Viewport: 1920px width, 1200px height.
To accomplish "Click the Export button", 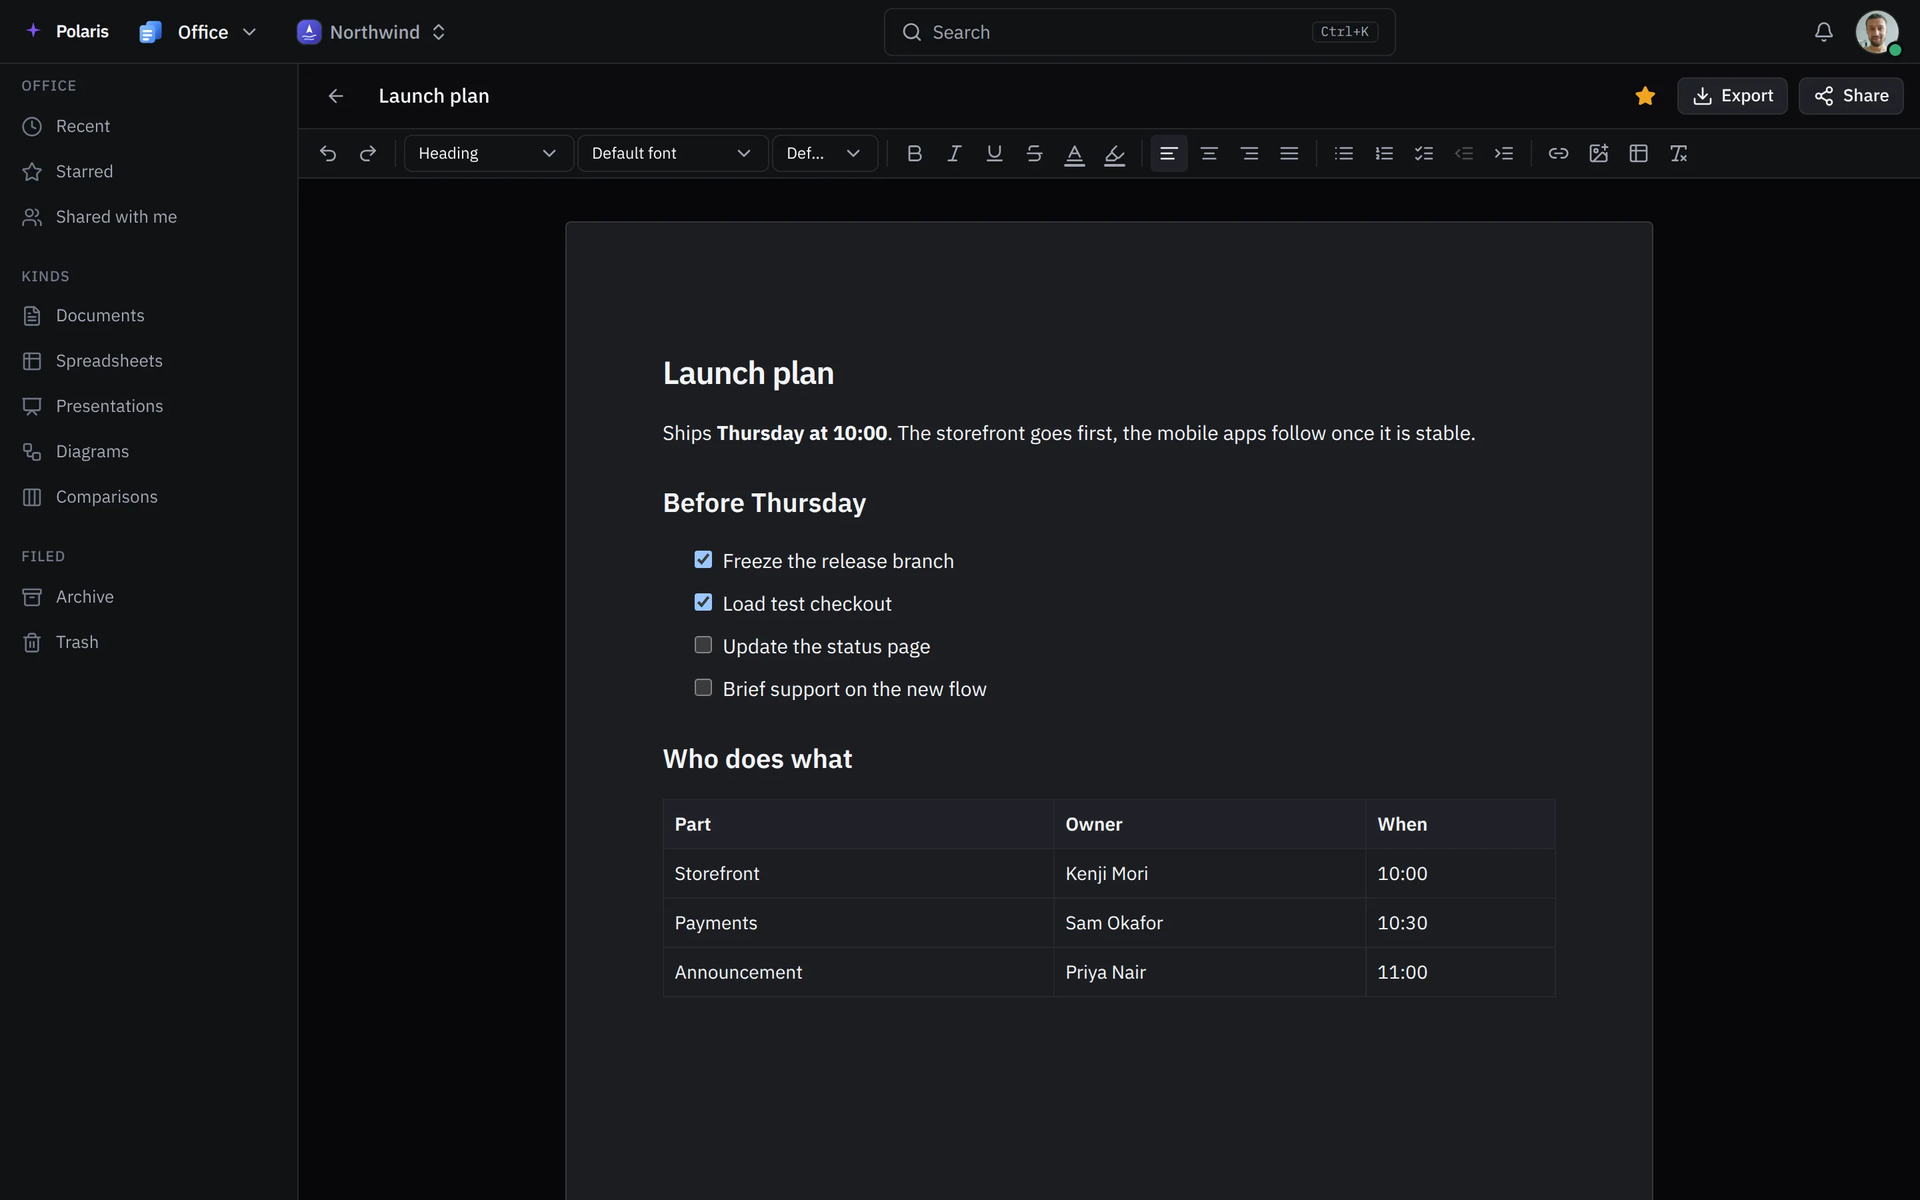I will (x=1732, y=96).
